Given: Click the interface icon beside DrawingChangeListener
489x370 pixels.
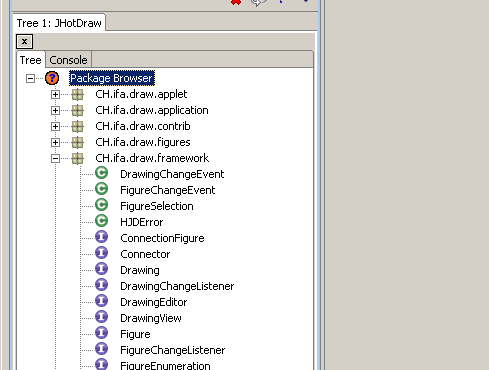Looking at the screenshot, I should click(101, 285).
